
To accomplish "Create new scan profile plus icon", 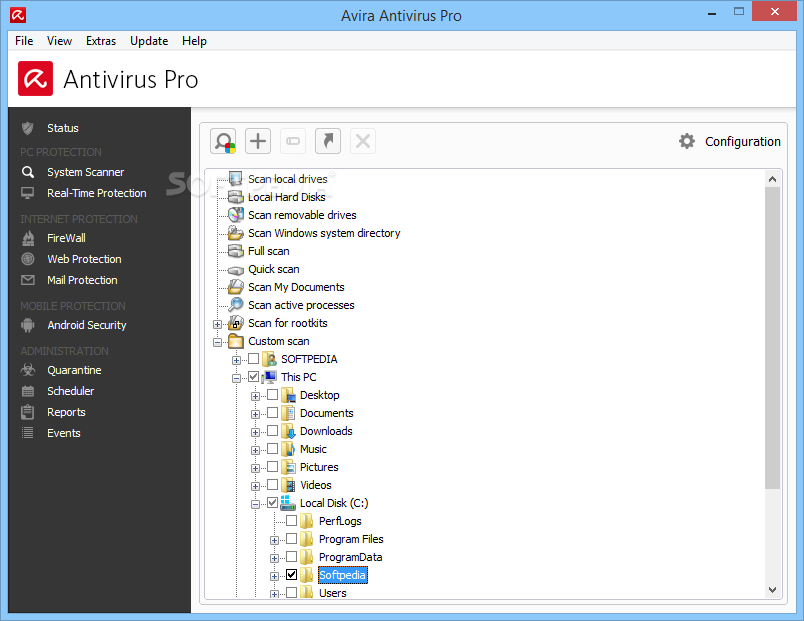I will point(258,141).
